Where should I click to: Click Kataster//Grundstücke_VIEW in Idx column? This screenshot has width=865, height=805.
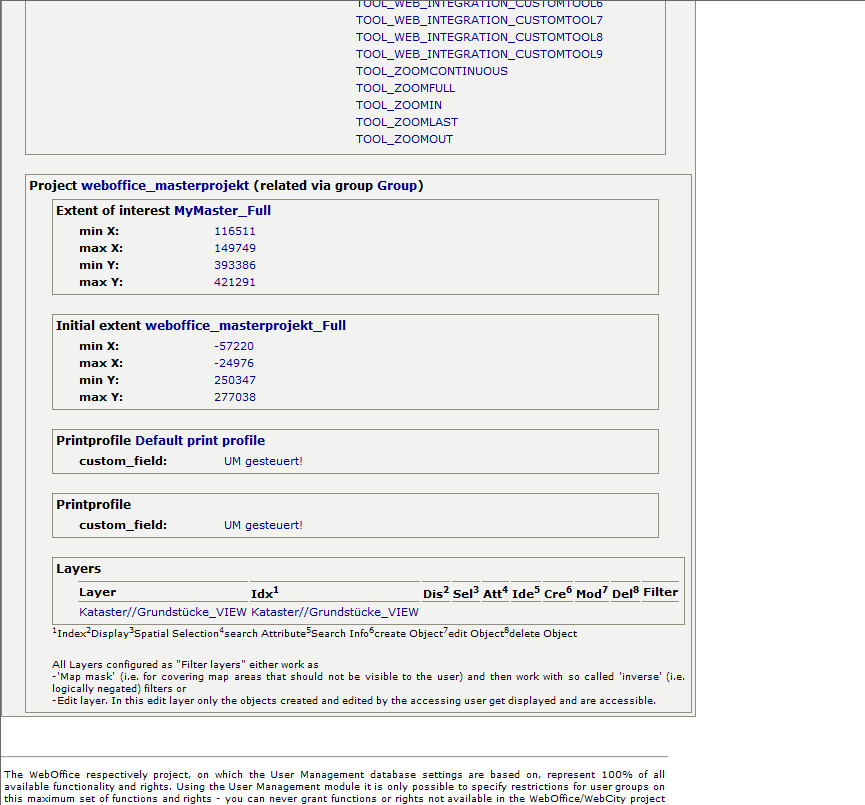334,612
